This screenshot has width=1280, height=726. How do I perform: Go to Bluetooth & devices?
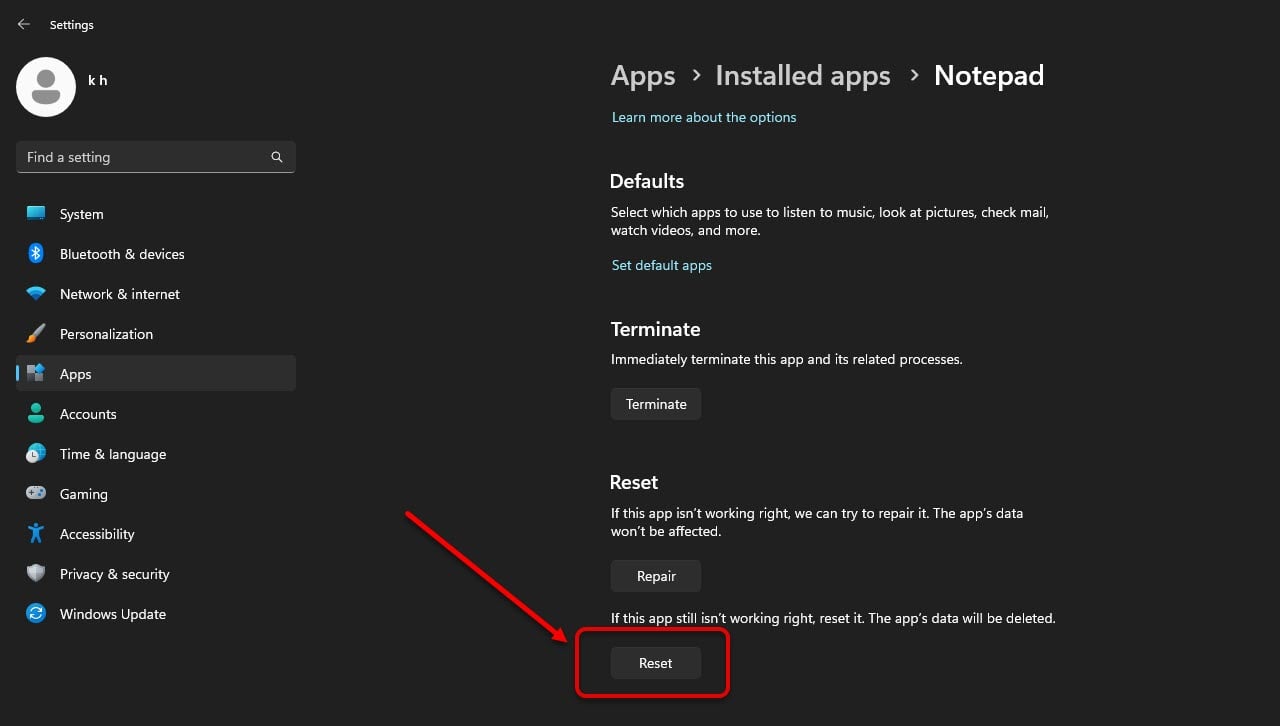pyautogui.click(x=156, y=254)
